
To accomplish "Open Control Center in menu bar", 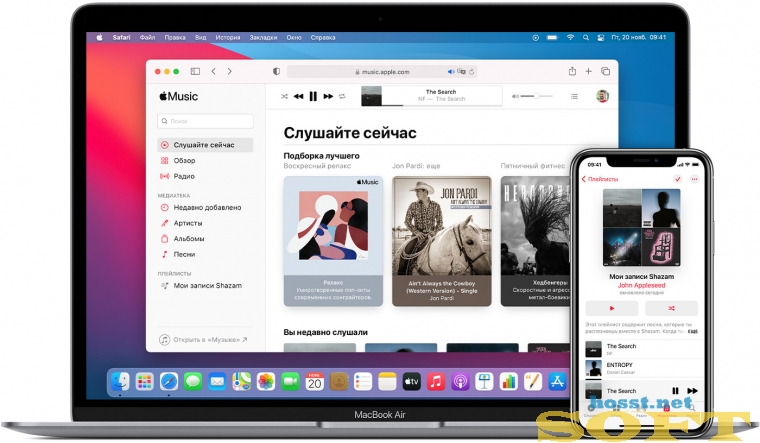I will (600, 37).
